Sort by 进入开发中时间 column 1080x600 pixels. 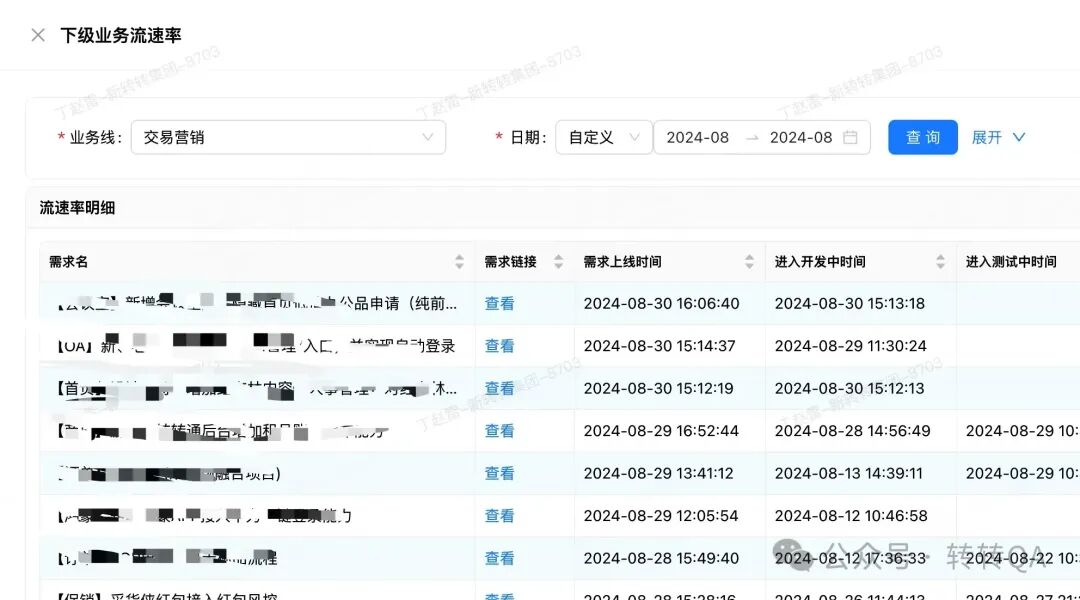pos(940,262)
